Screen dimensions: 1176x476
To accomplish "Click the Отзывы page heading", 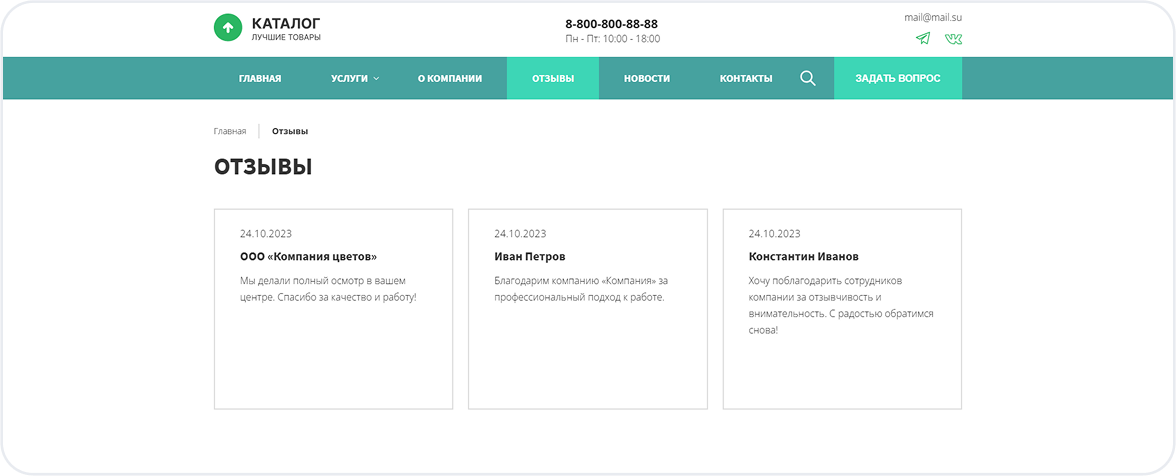I will [x=263, y=167].
